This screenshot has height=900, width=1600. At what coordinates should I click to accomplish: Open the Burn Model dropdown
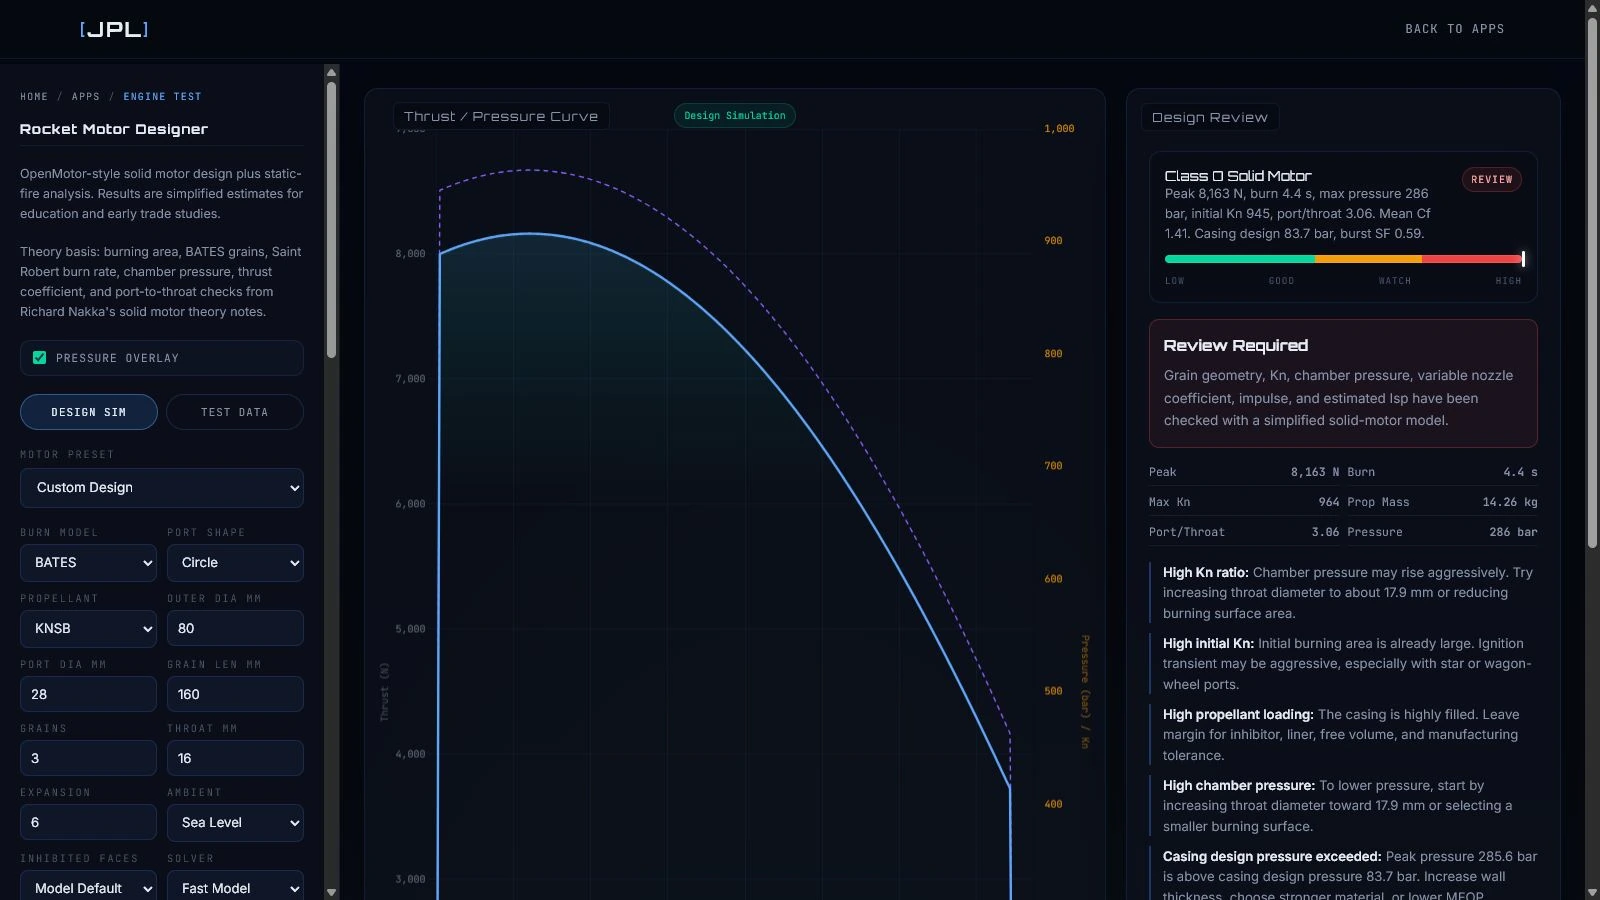pyautogui.click(x=88, y=563)
